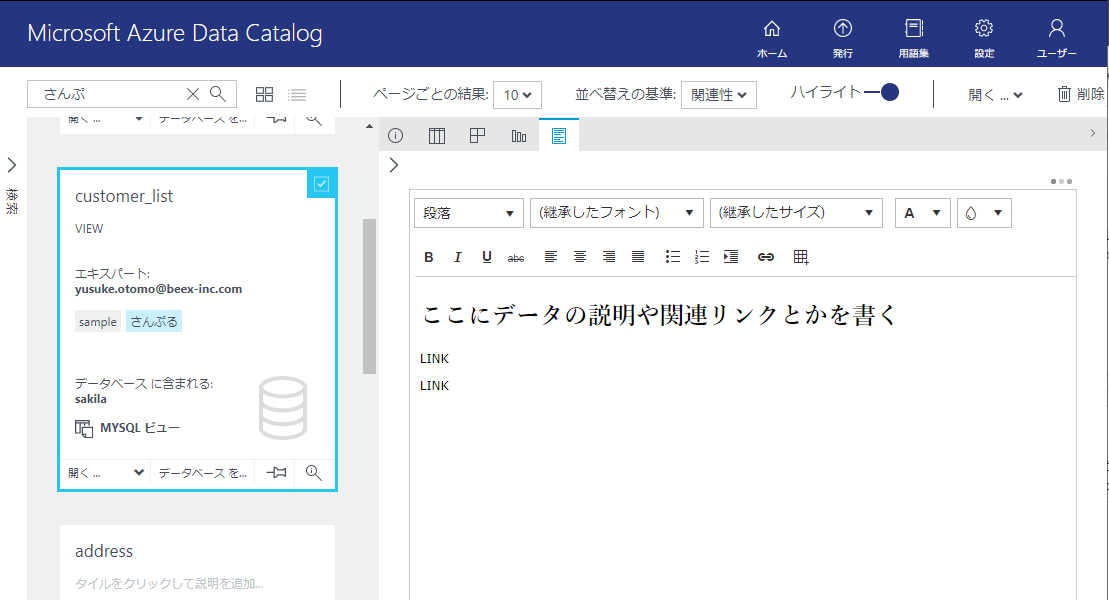Insert a numbered list
1109x600 pixels.
702,257
